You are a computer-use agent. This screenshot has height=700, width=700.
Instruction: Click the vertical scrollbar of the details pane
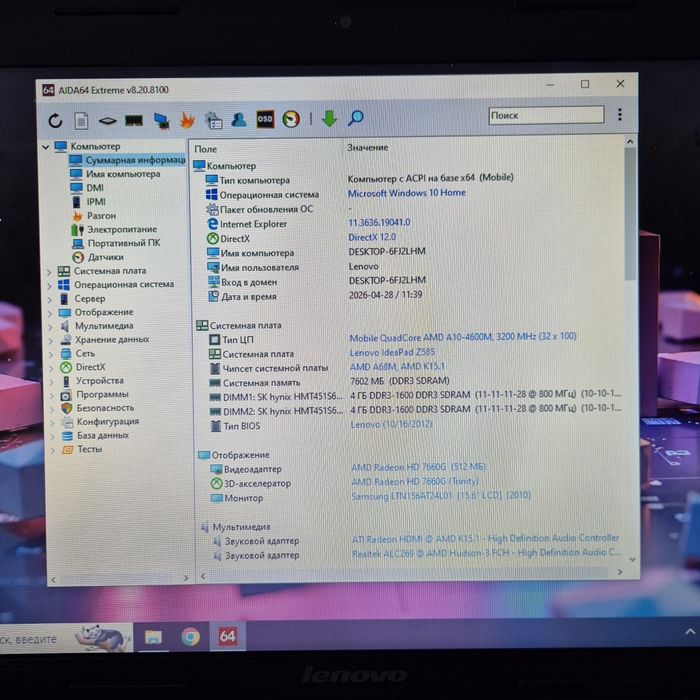[x=630, y=213]
